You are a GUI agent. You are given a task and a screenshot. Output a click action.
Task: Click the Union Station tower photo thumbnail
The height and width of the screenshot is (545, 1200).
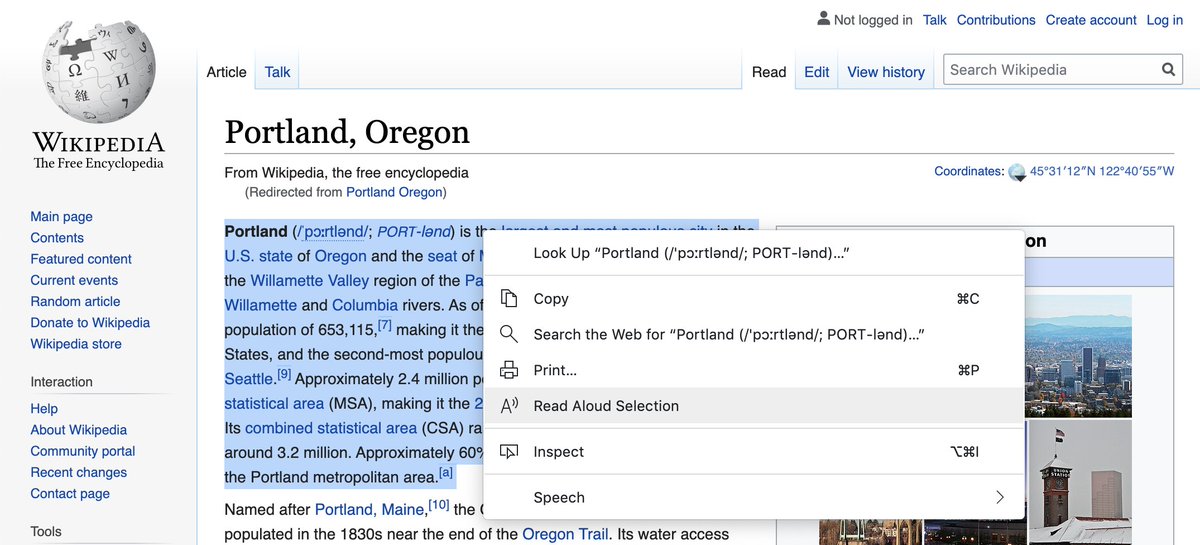1081,482
